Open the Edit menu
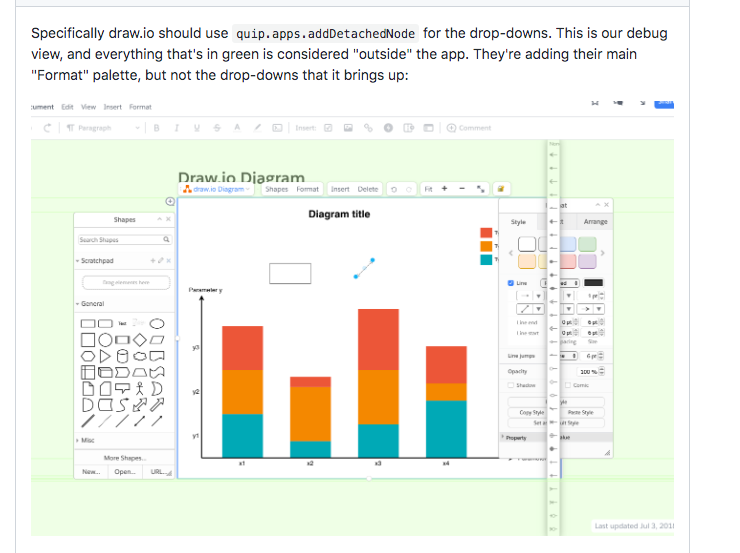740x553 pixels. coord(67,107)
